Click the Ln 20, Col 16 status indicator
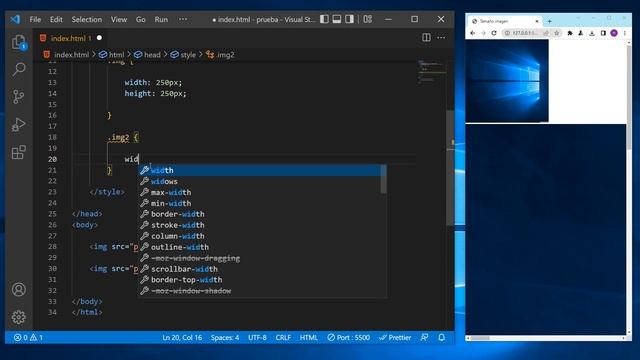This screenshot has height=360, width=640. point(182,338)
